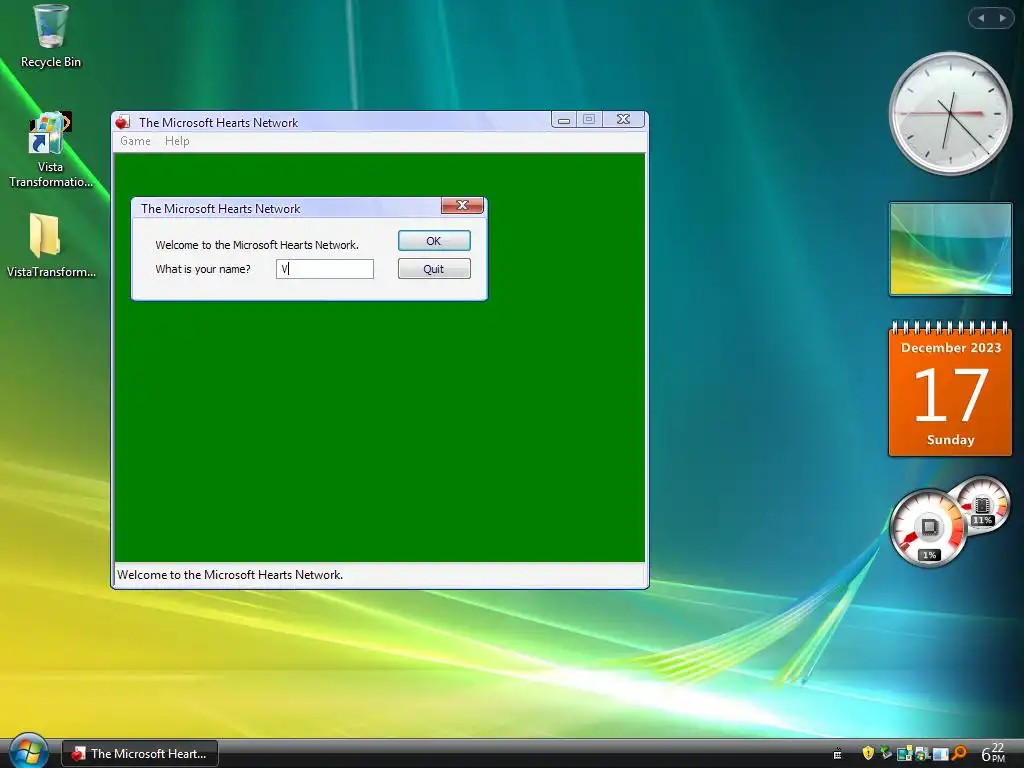Close the main Hearts Network window
The height and width of the screenshot is (768, 1024).
point(624,120)
